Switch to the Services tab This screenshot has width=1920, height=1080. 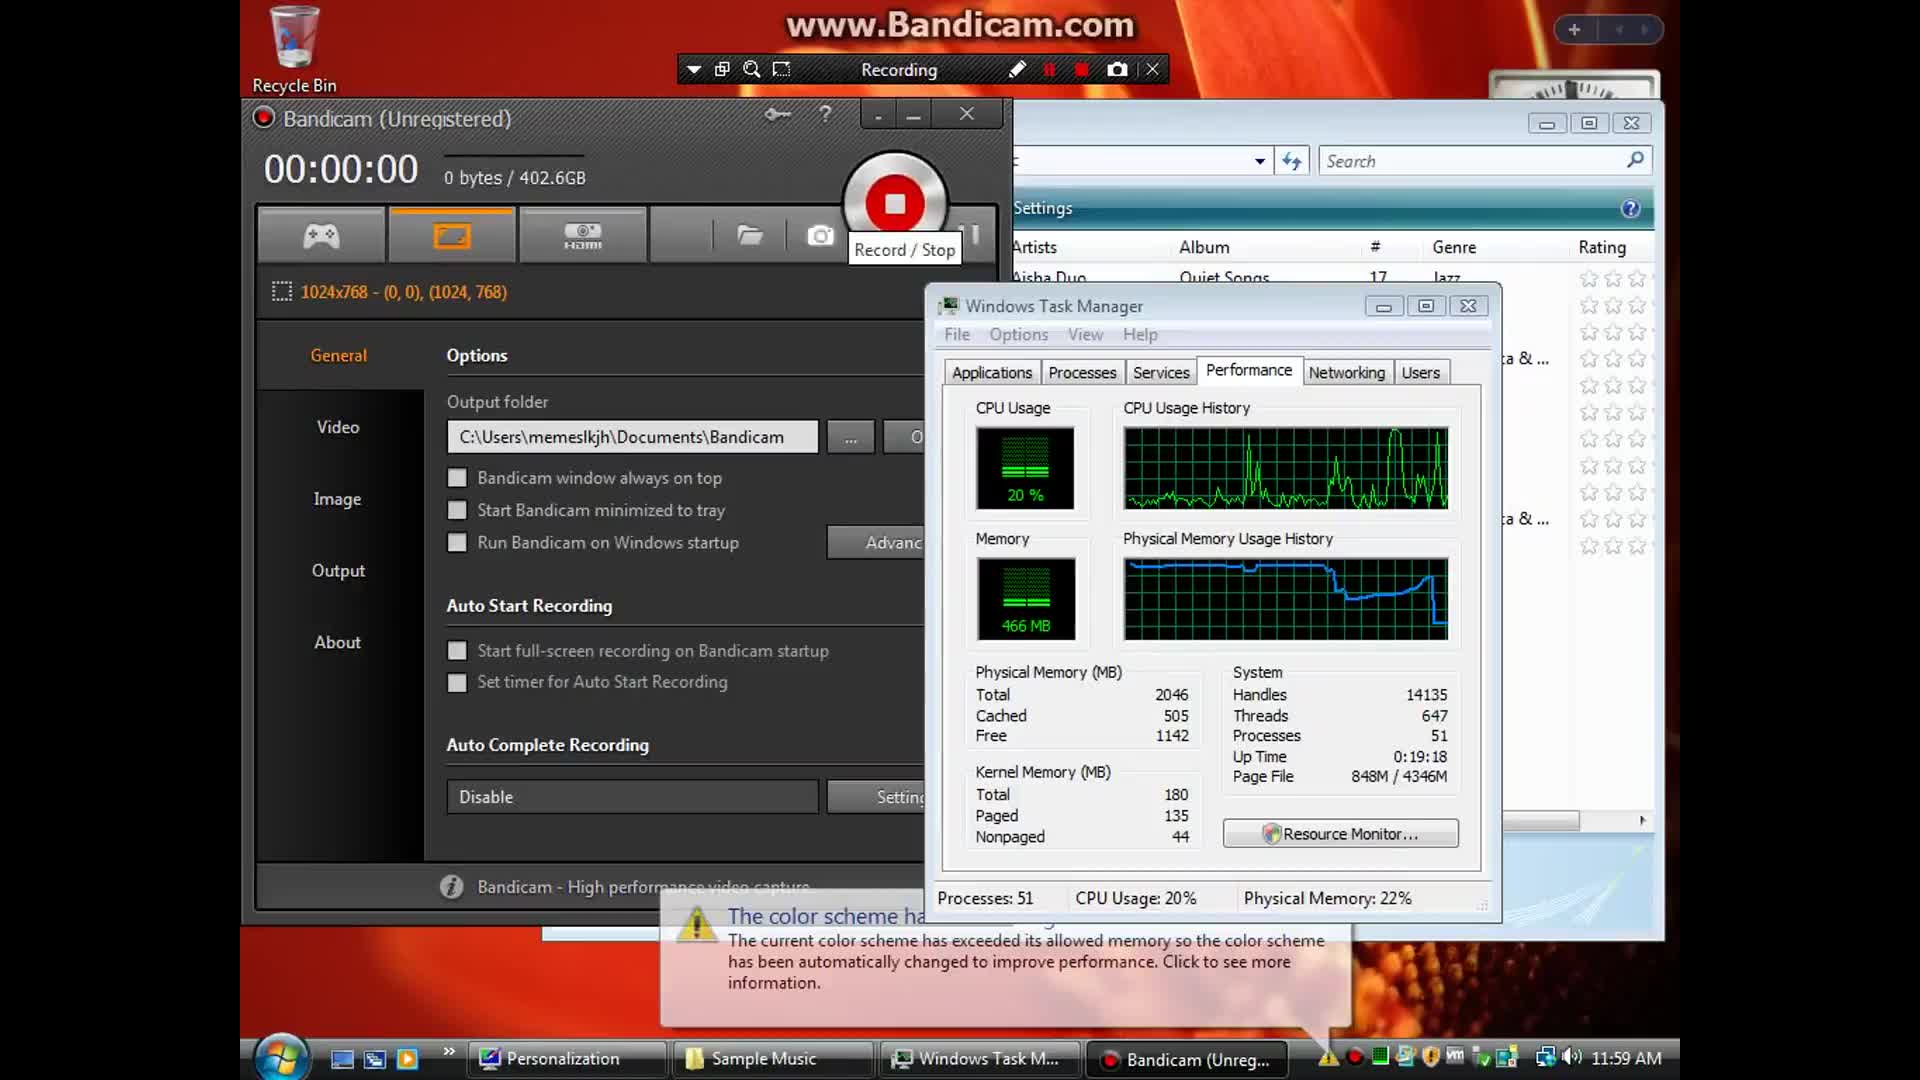(1161, 373)
